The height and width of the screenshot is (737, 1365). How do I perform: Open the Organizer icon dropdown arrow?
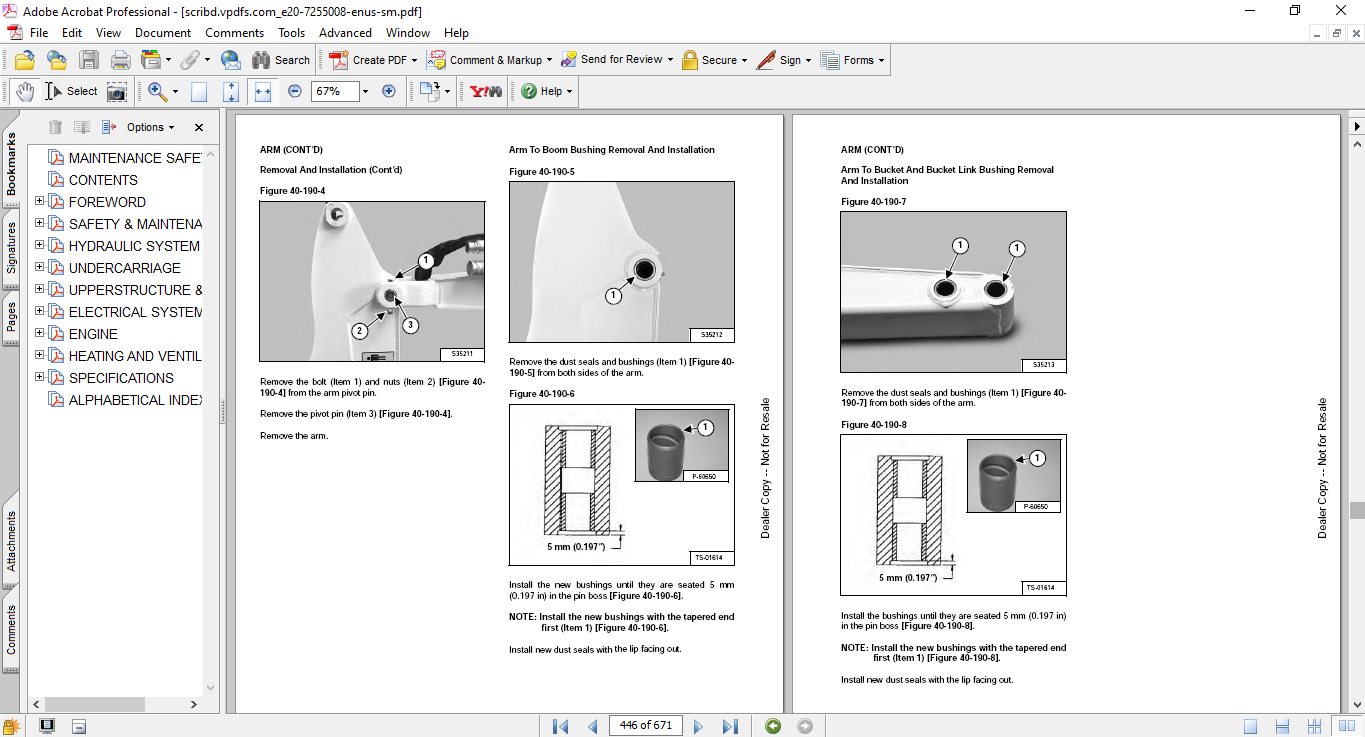coord(169,60)
